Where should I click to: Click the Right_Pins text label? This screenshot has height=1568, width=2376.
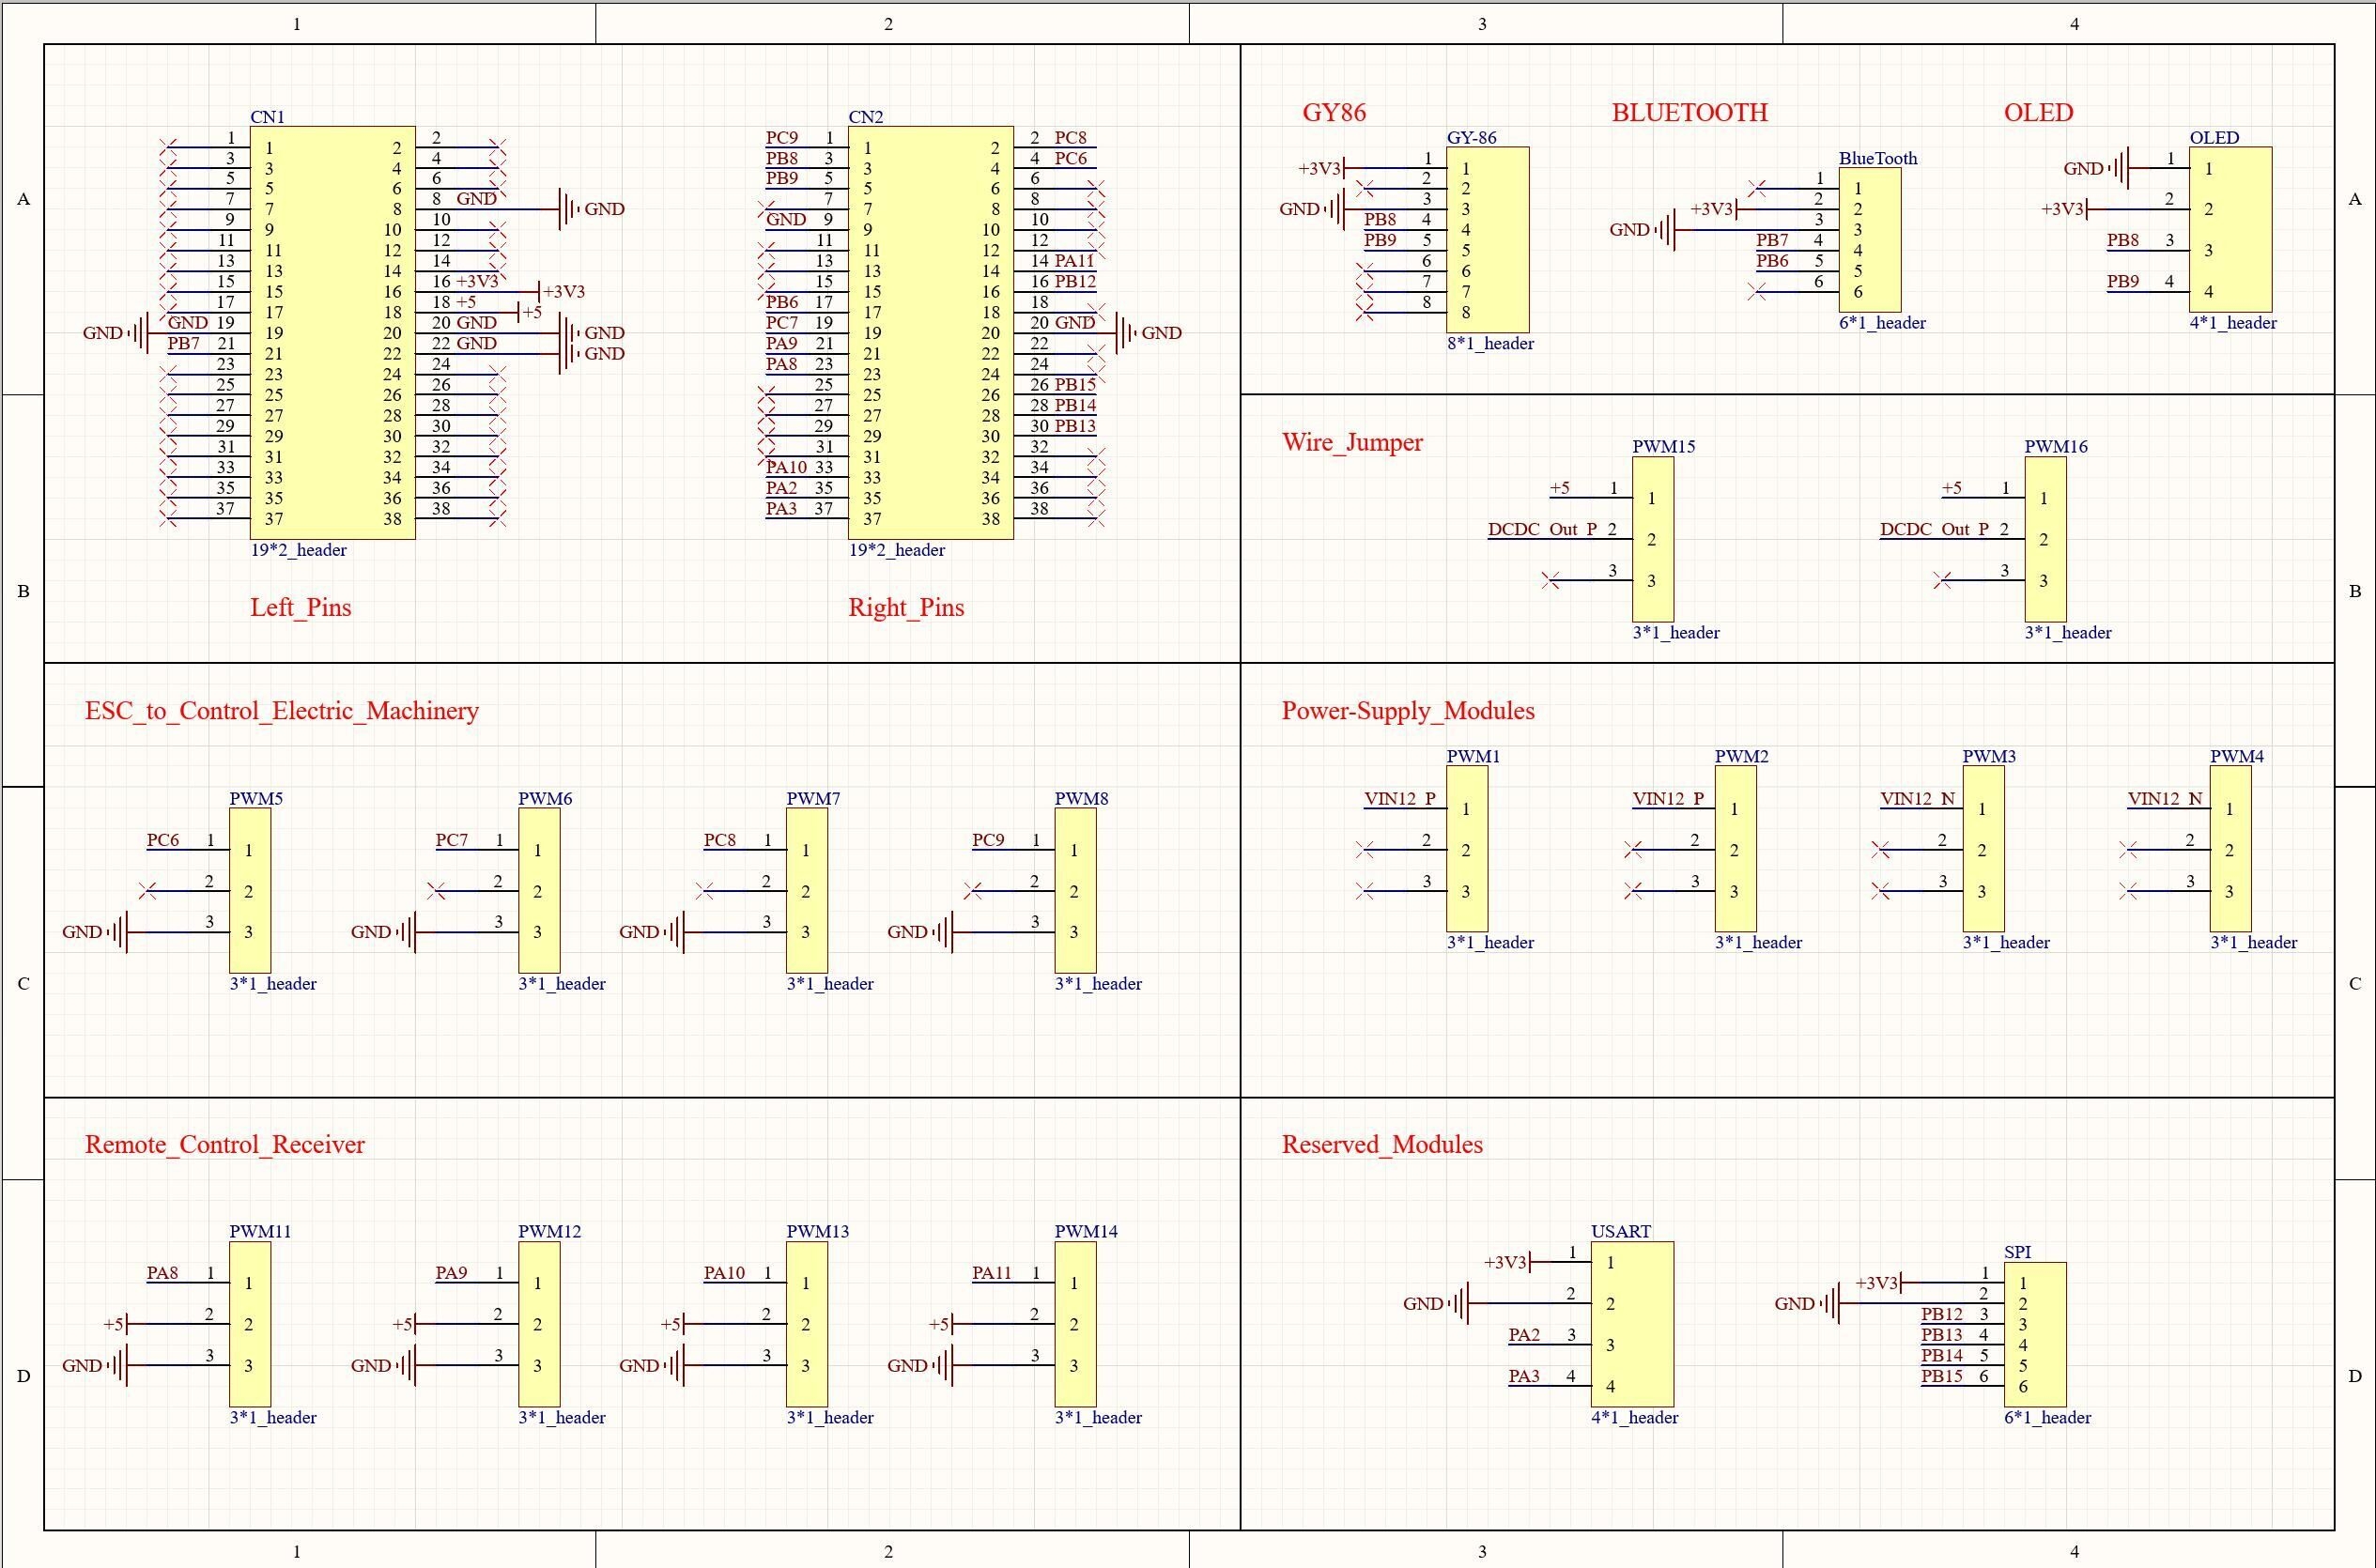pyautogui.click(x=906, y=608)
